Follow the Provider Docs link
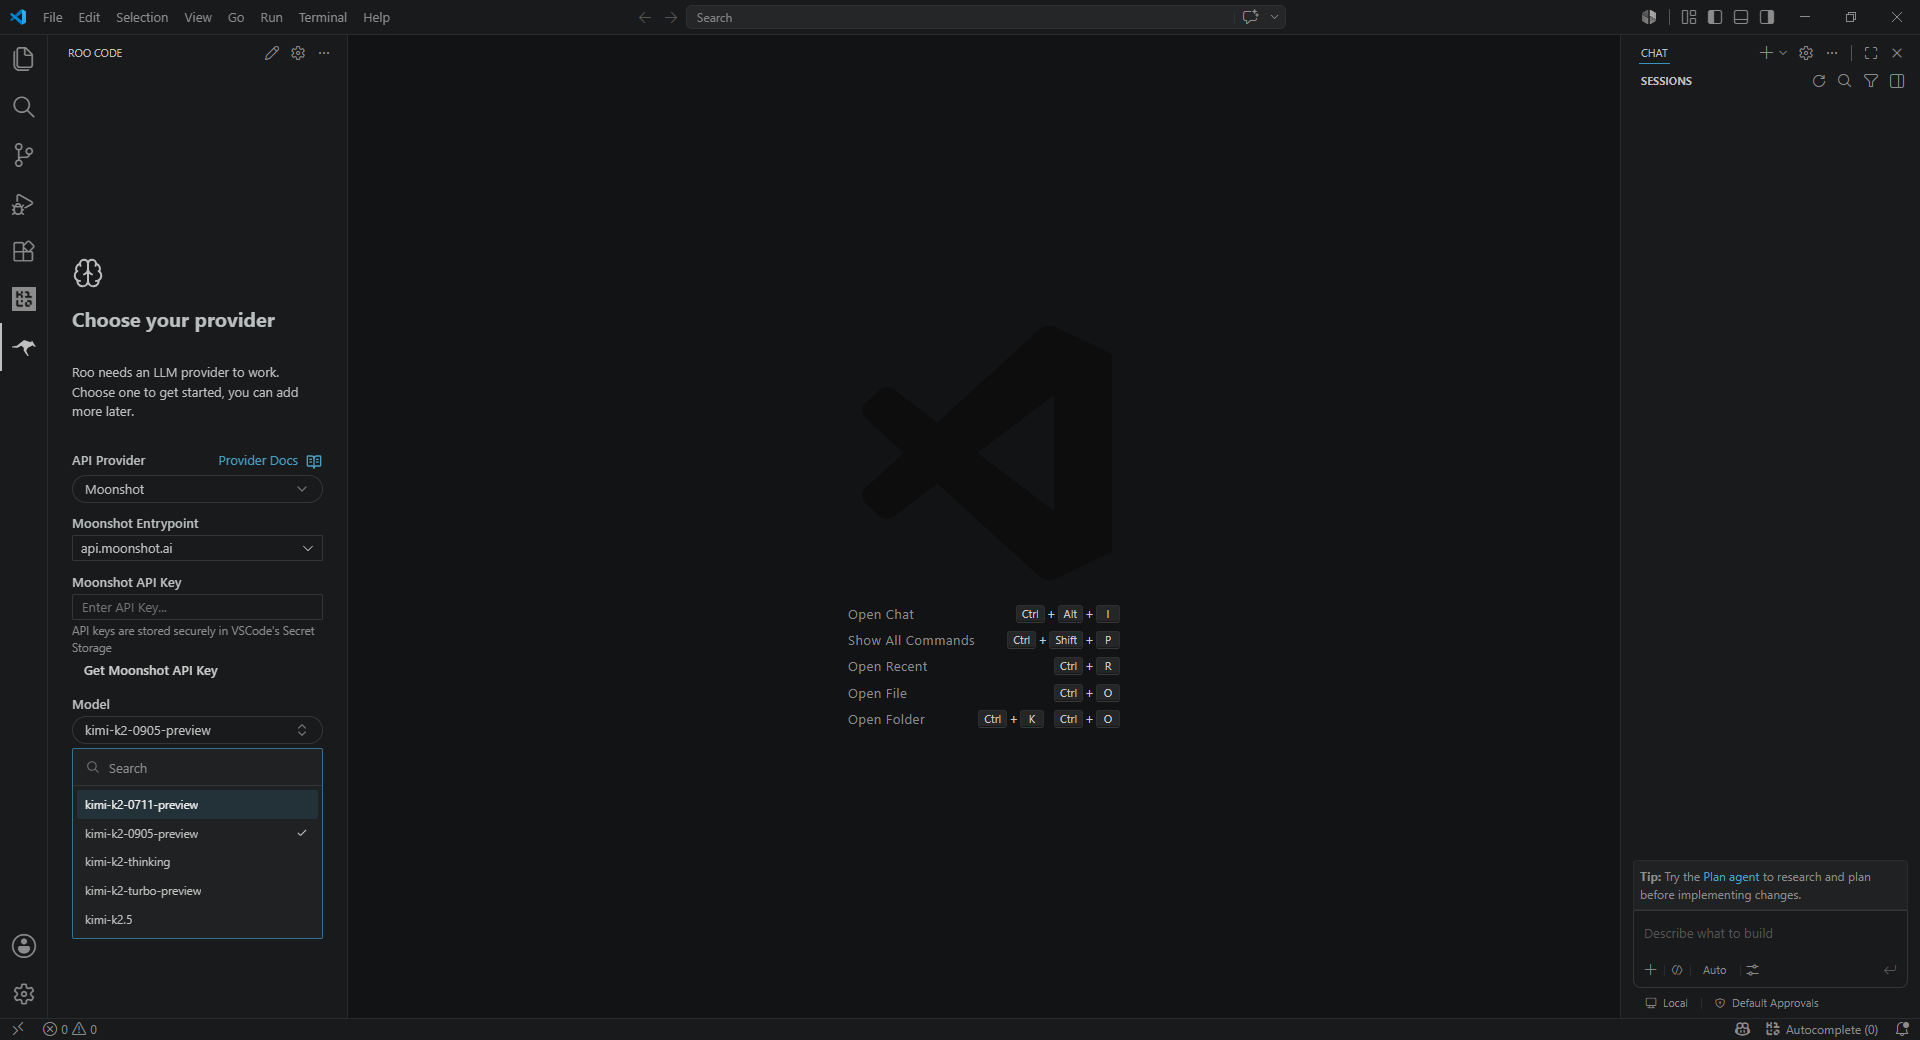Image resolution: width=1920 pixels, height=1040 pixels. point(258,461)
